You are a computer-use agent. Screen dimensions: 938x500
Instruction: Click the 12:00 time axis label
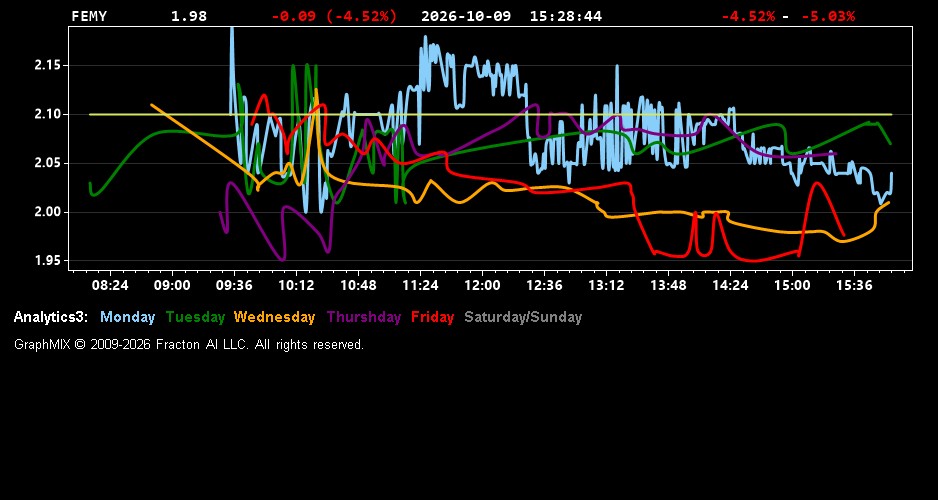tap(482, 286)
